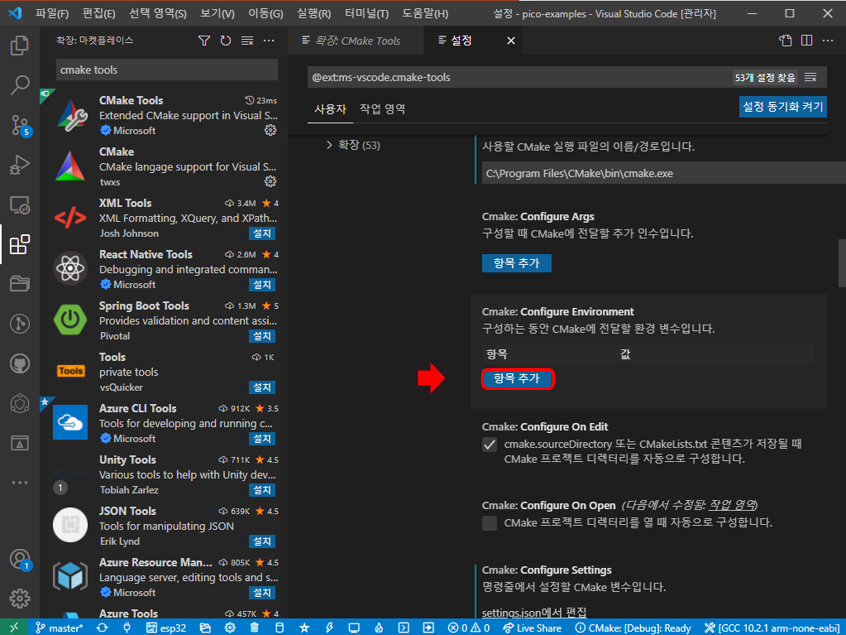Image resolution: width=846 pixels, height=635 pixels.
Task: Show additional views via ellipsis in activity bar
Action: coord(19,483)
